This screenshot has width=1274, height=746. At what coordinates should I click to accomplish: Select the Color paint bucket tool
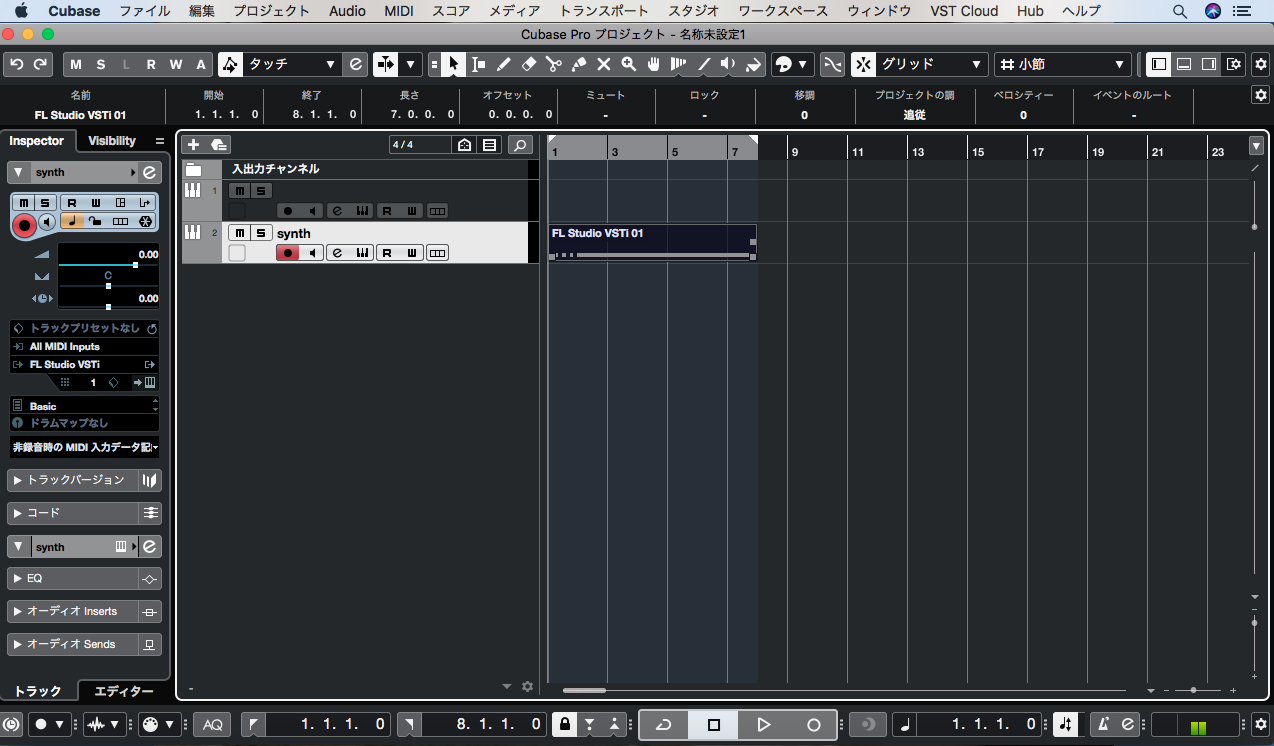[754, 64]
